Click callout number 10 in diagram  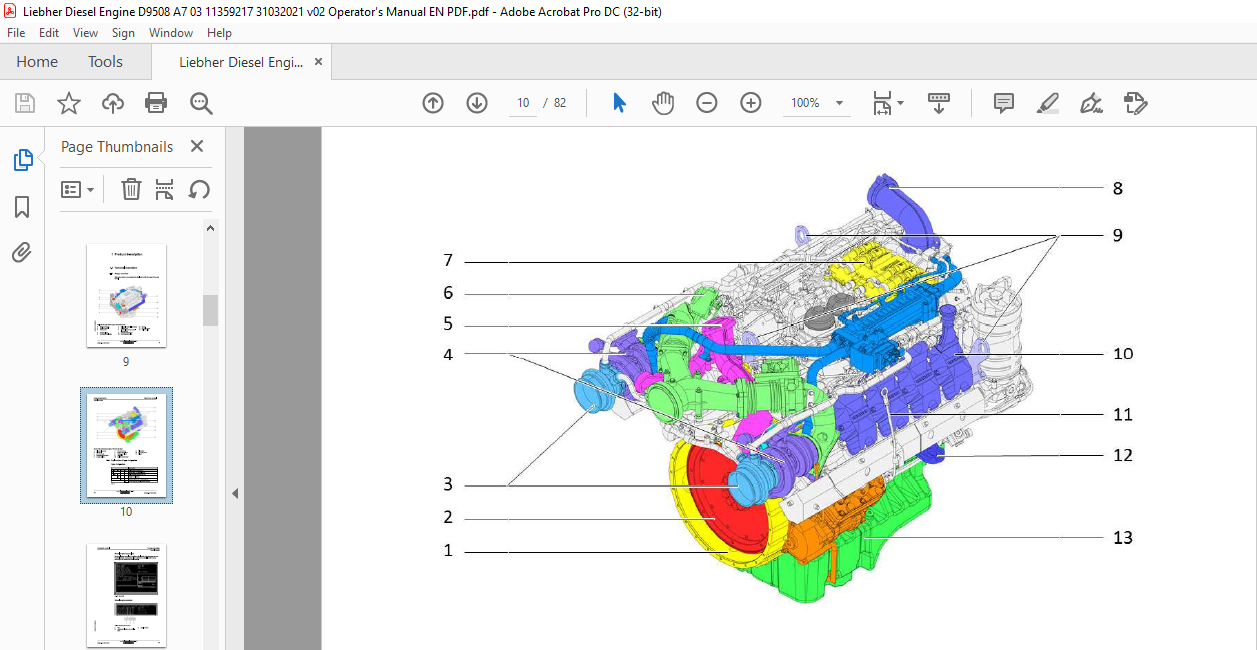1122,353
